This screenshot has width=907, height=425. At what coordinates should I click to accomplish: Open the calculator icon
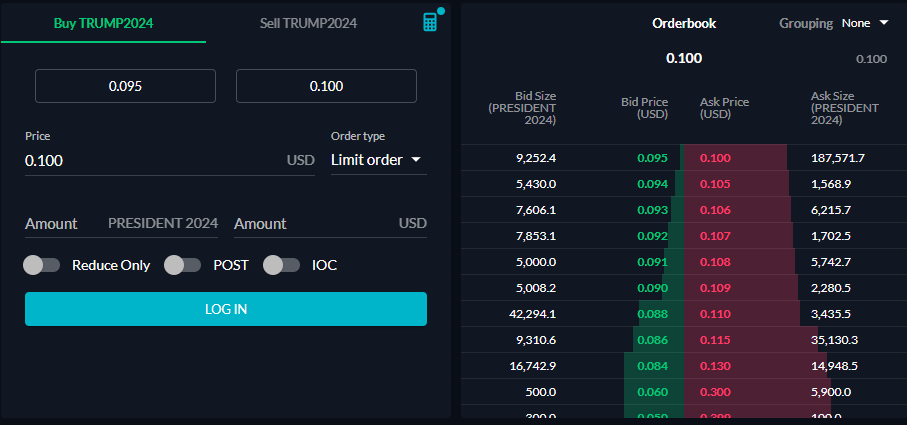click(x=430, y=22)
